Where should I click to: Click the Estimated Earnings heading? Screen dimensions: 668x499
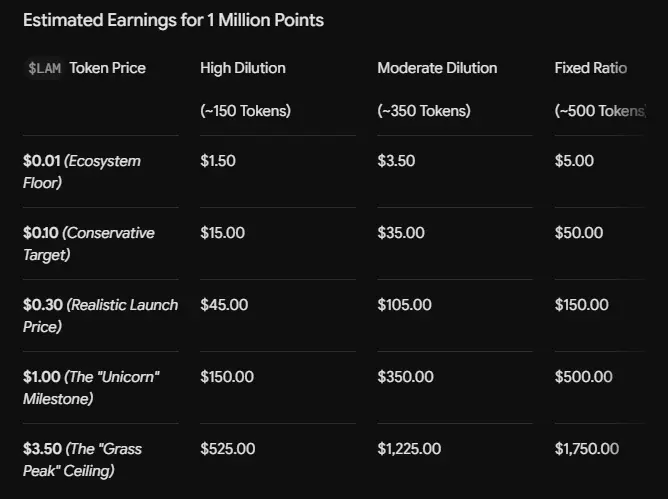173,20
